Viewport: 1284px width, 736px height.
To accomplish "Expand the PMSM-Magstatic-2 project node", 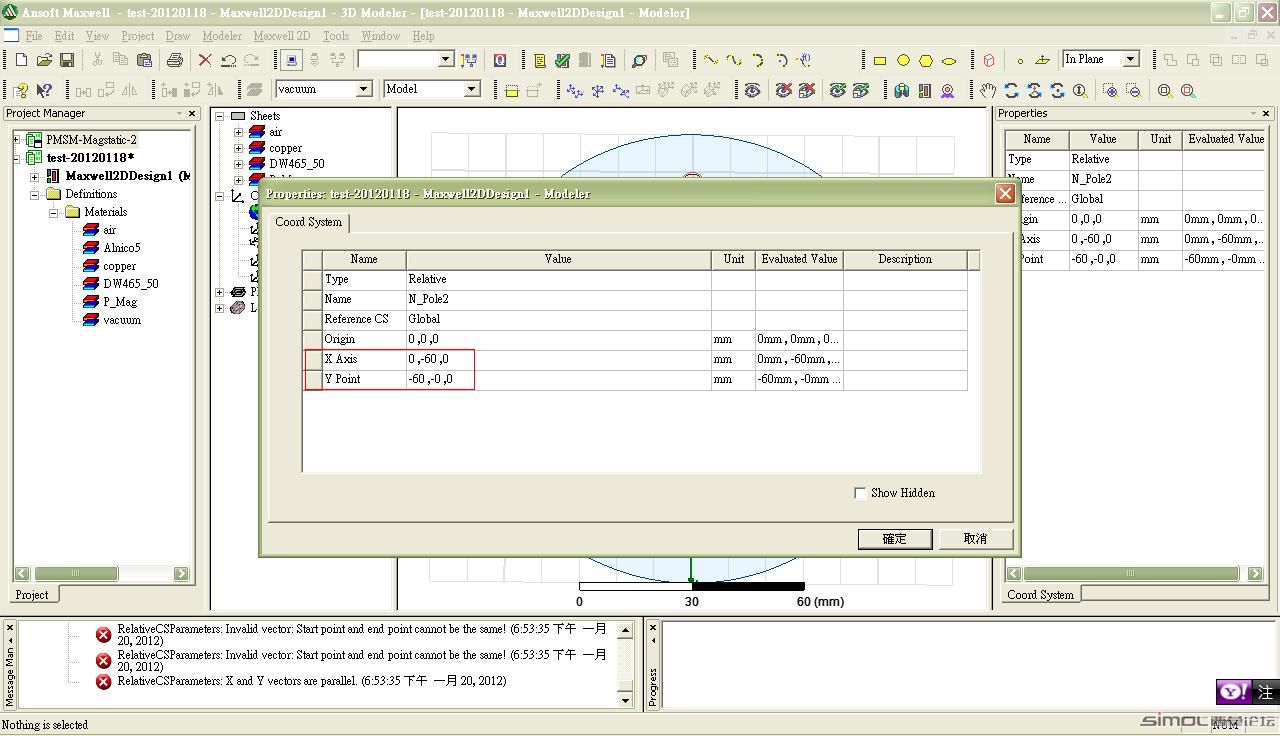I will (x=17, y=140).
